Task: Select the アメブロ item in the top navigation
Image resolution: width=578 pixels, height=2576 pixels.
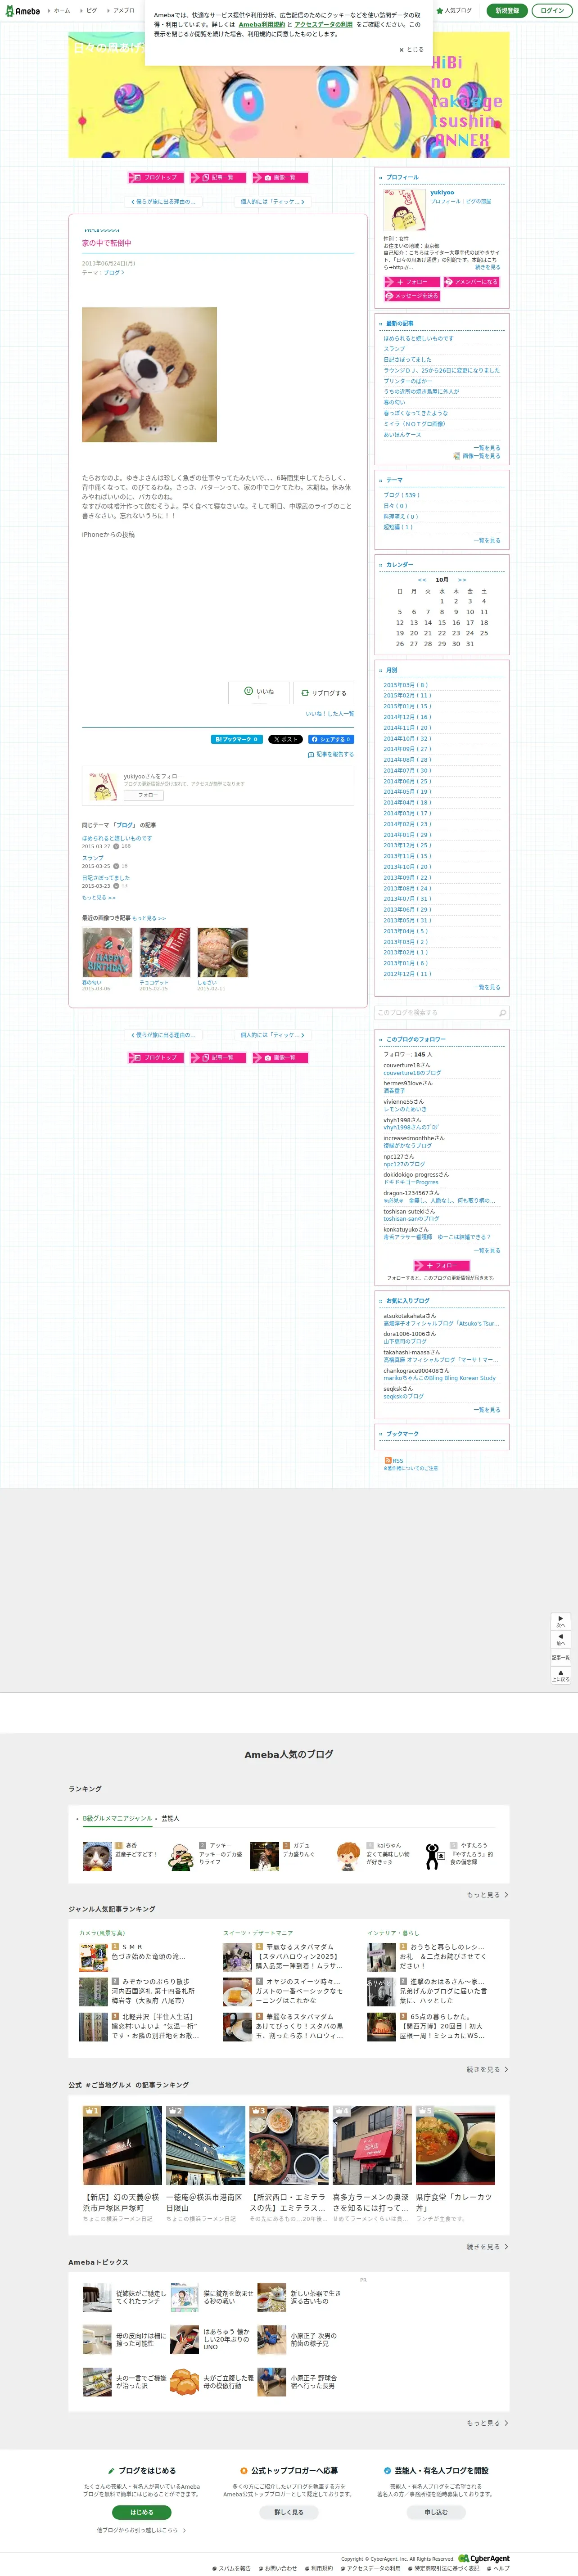Action: [x=123, y=11]
